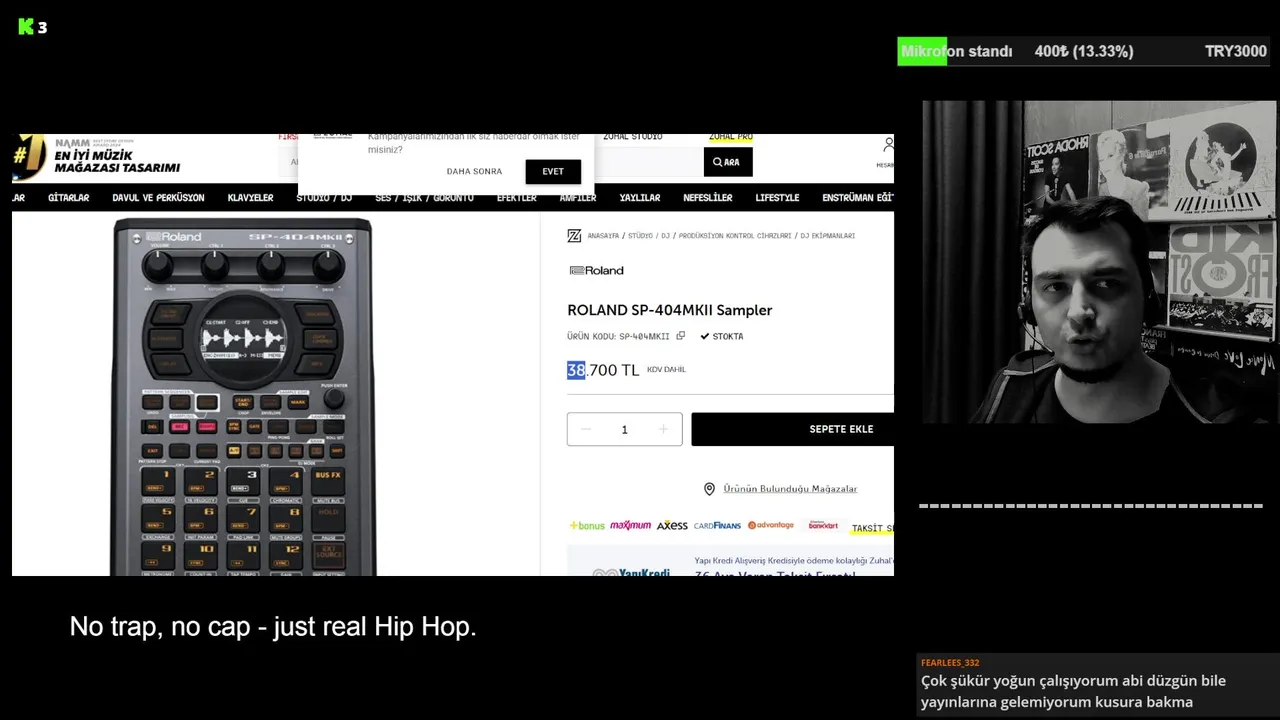Click ANASAYFA breadcrumb link

coord(602,236)
